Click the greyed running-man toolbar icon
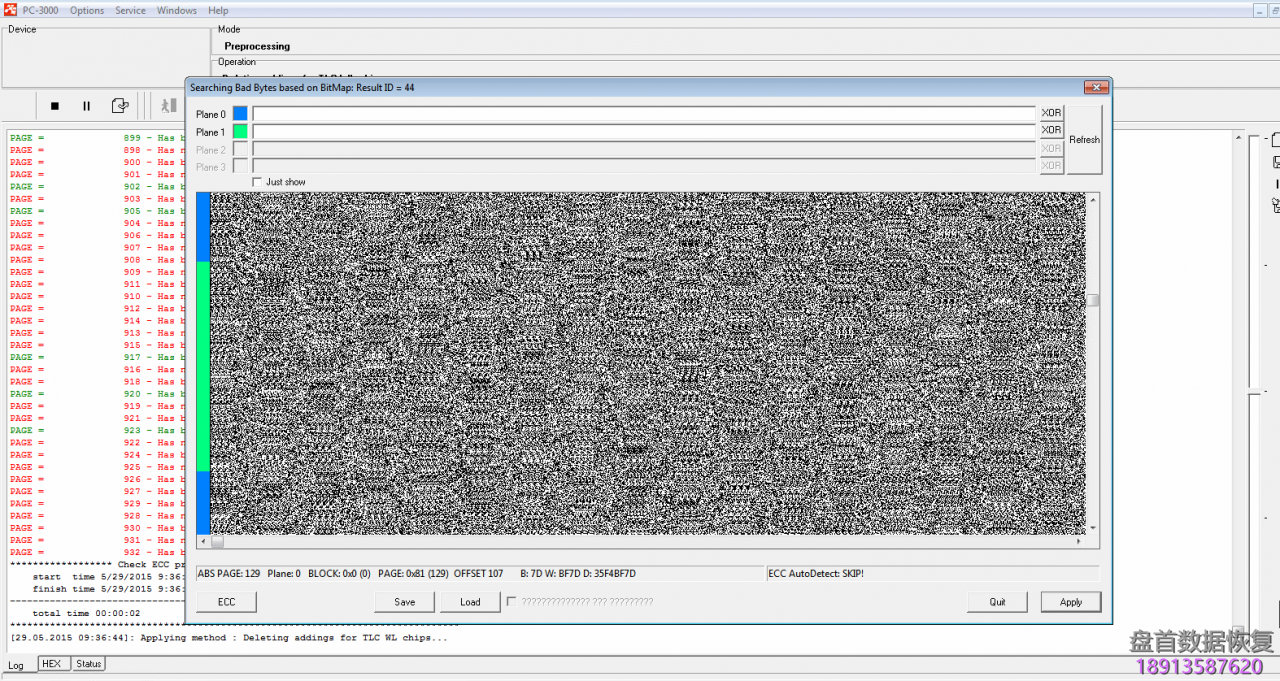 pyautogui.click(x=168, y=106)
